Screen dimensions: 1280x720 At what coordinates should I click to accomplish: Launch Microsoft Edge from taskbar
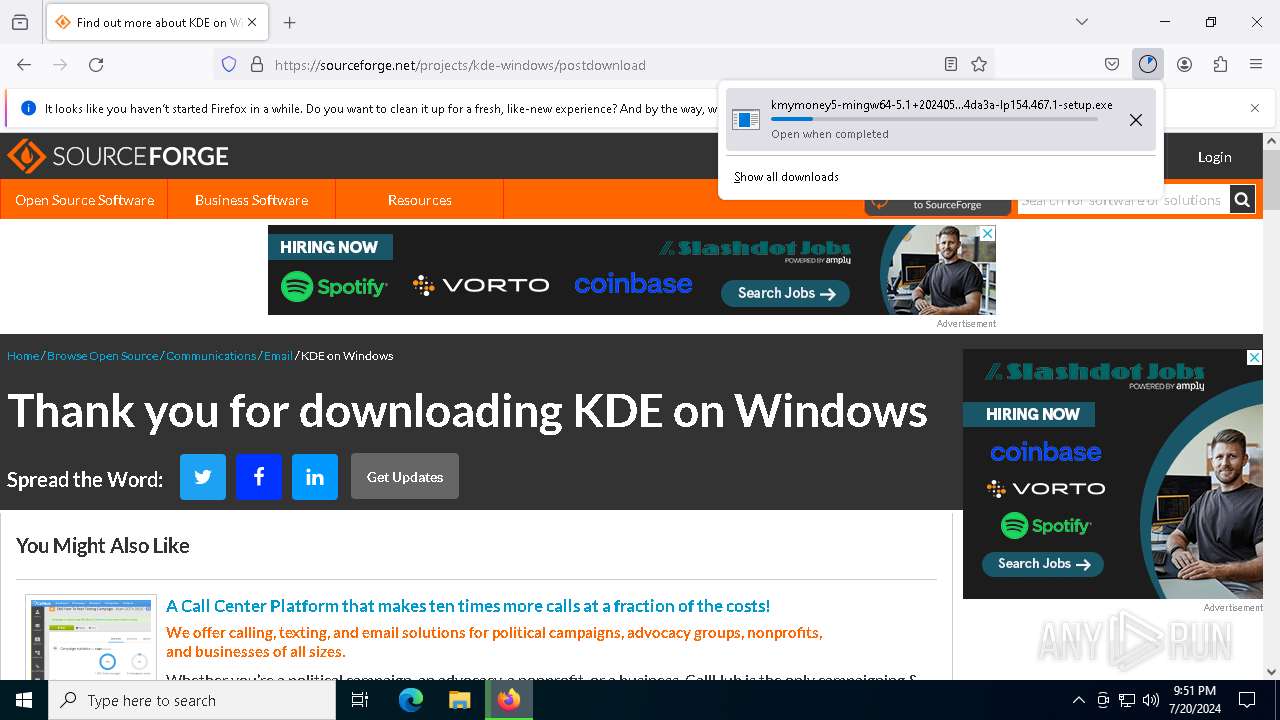point(411,700)
